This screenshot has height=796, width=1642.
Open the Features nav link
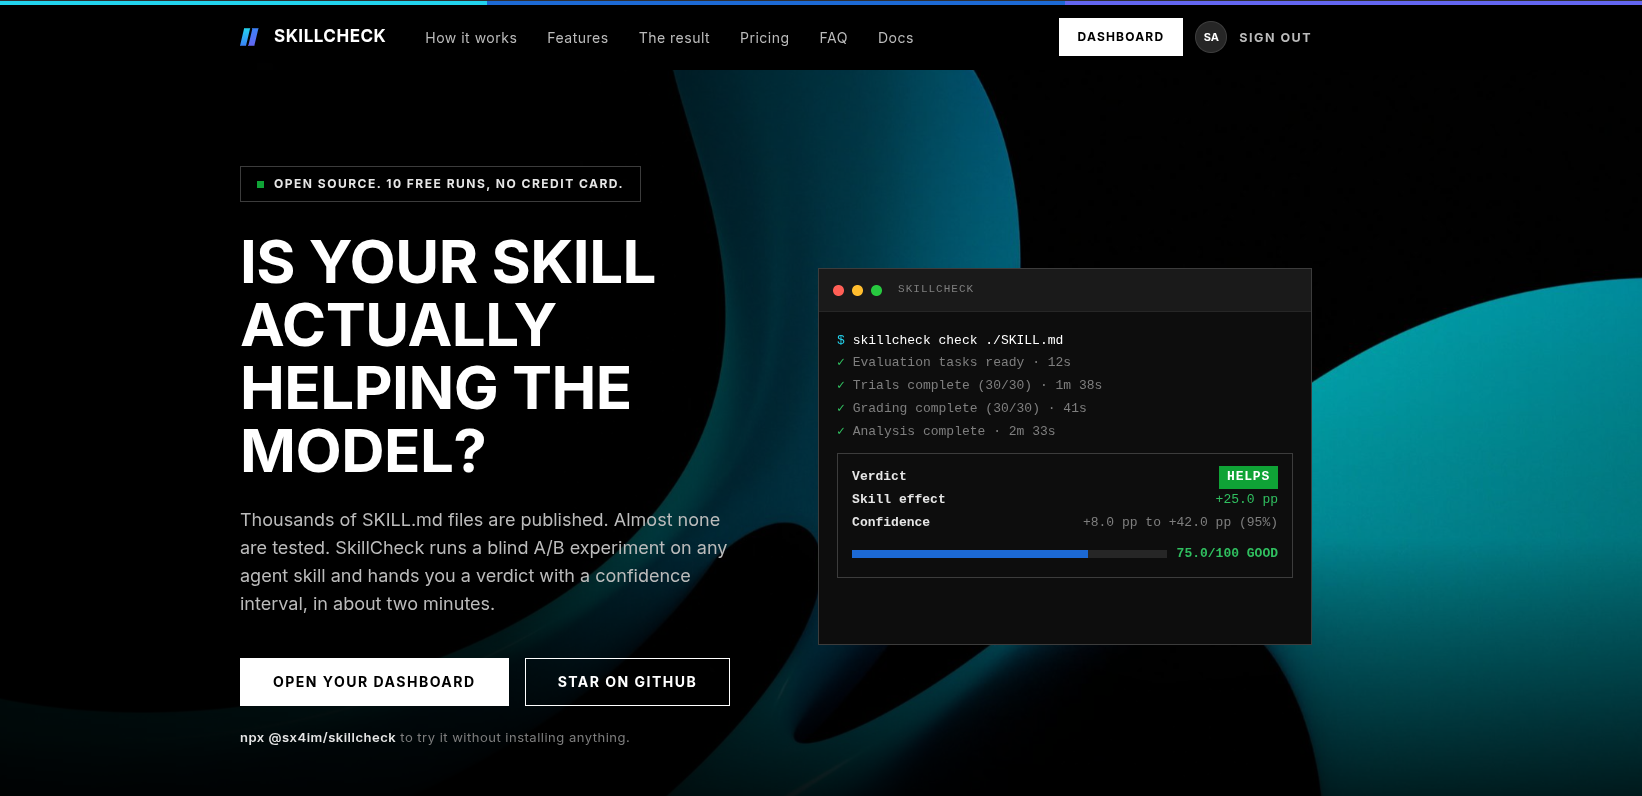click(578, 38)
